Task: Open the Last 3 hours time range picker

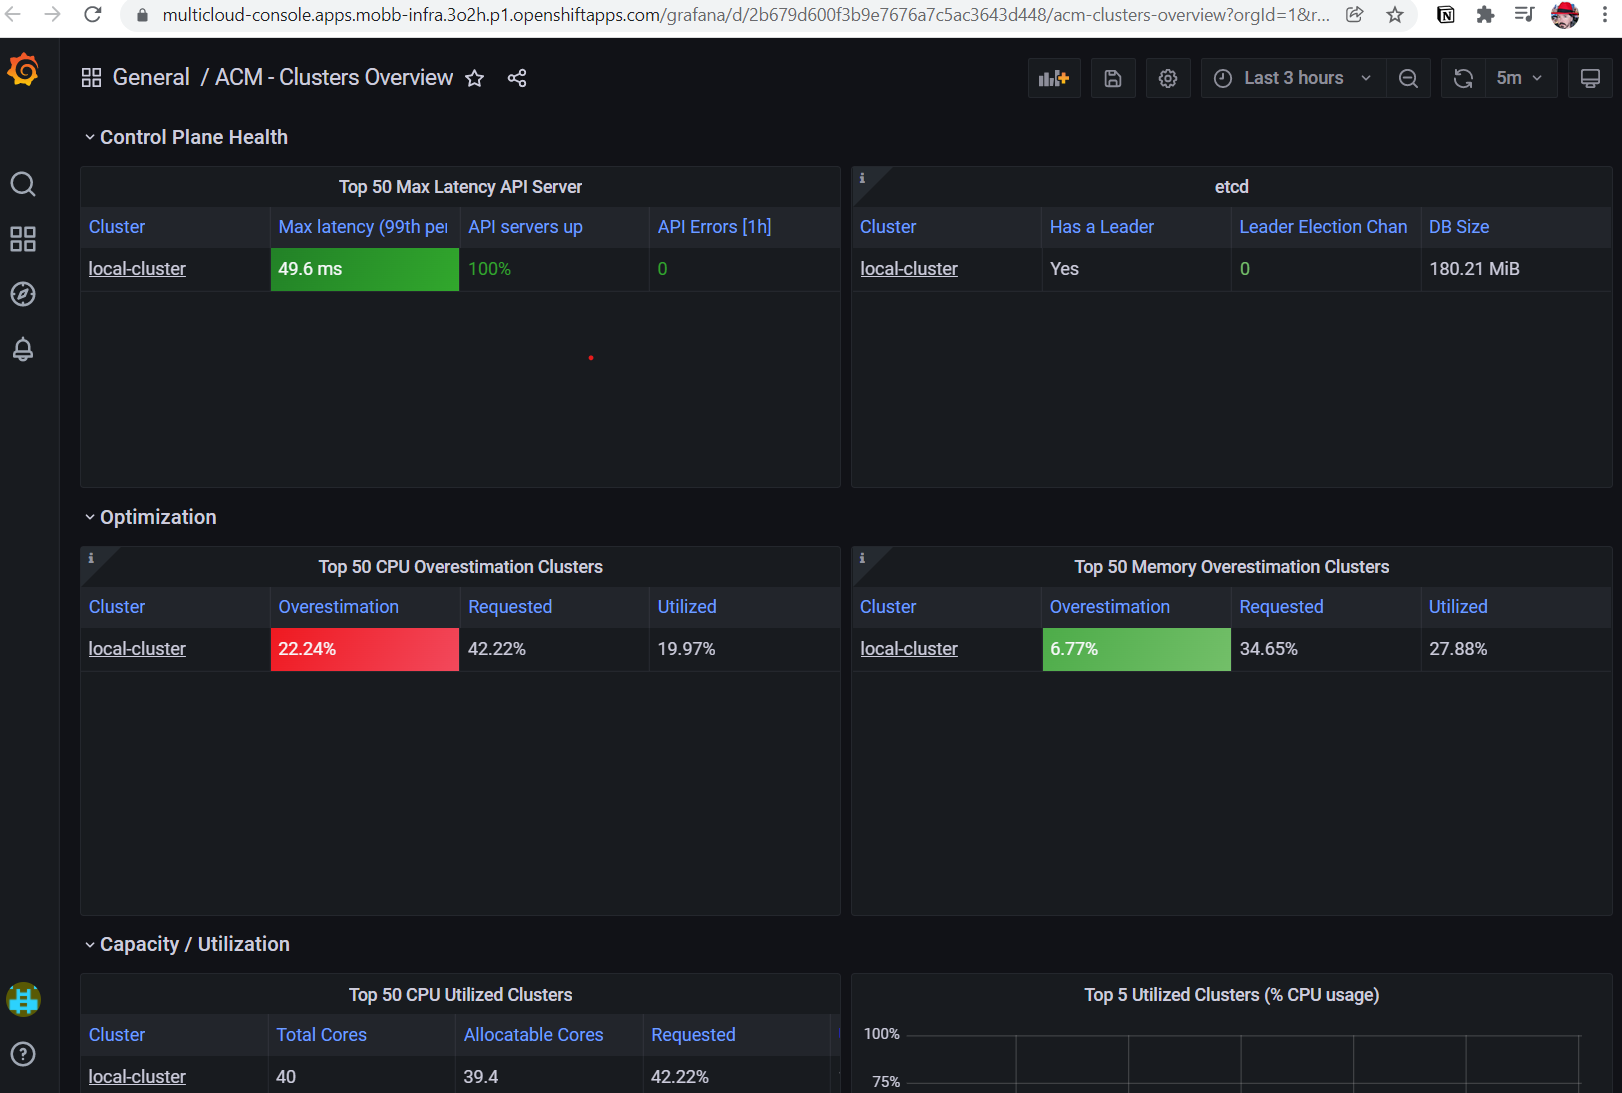Action: [1292, 77]
